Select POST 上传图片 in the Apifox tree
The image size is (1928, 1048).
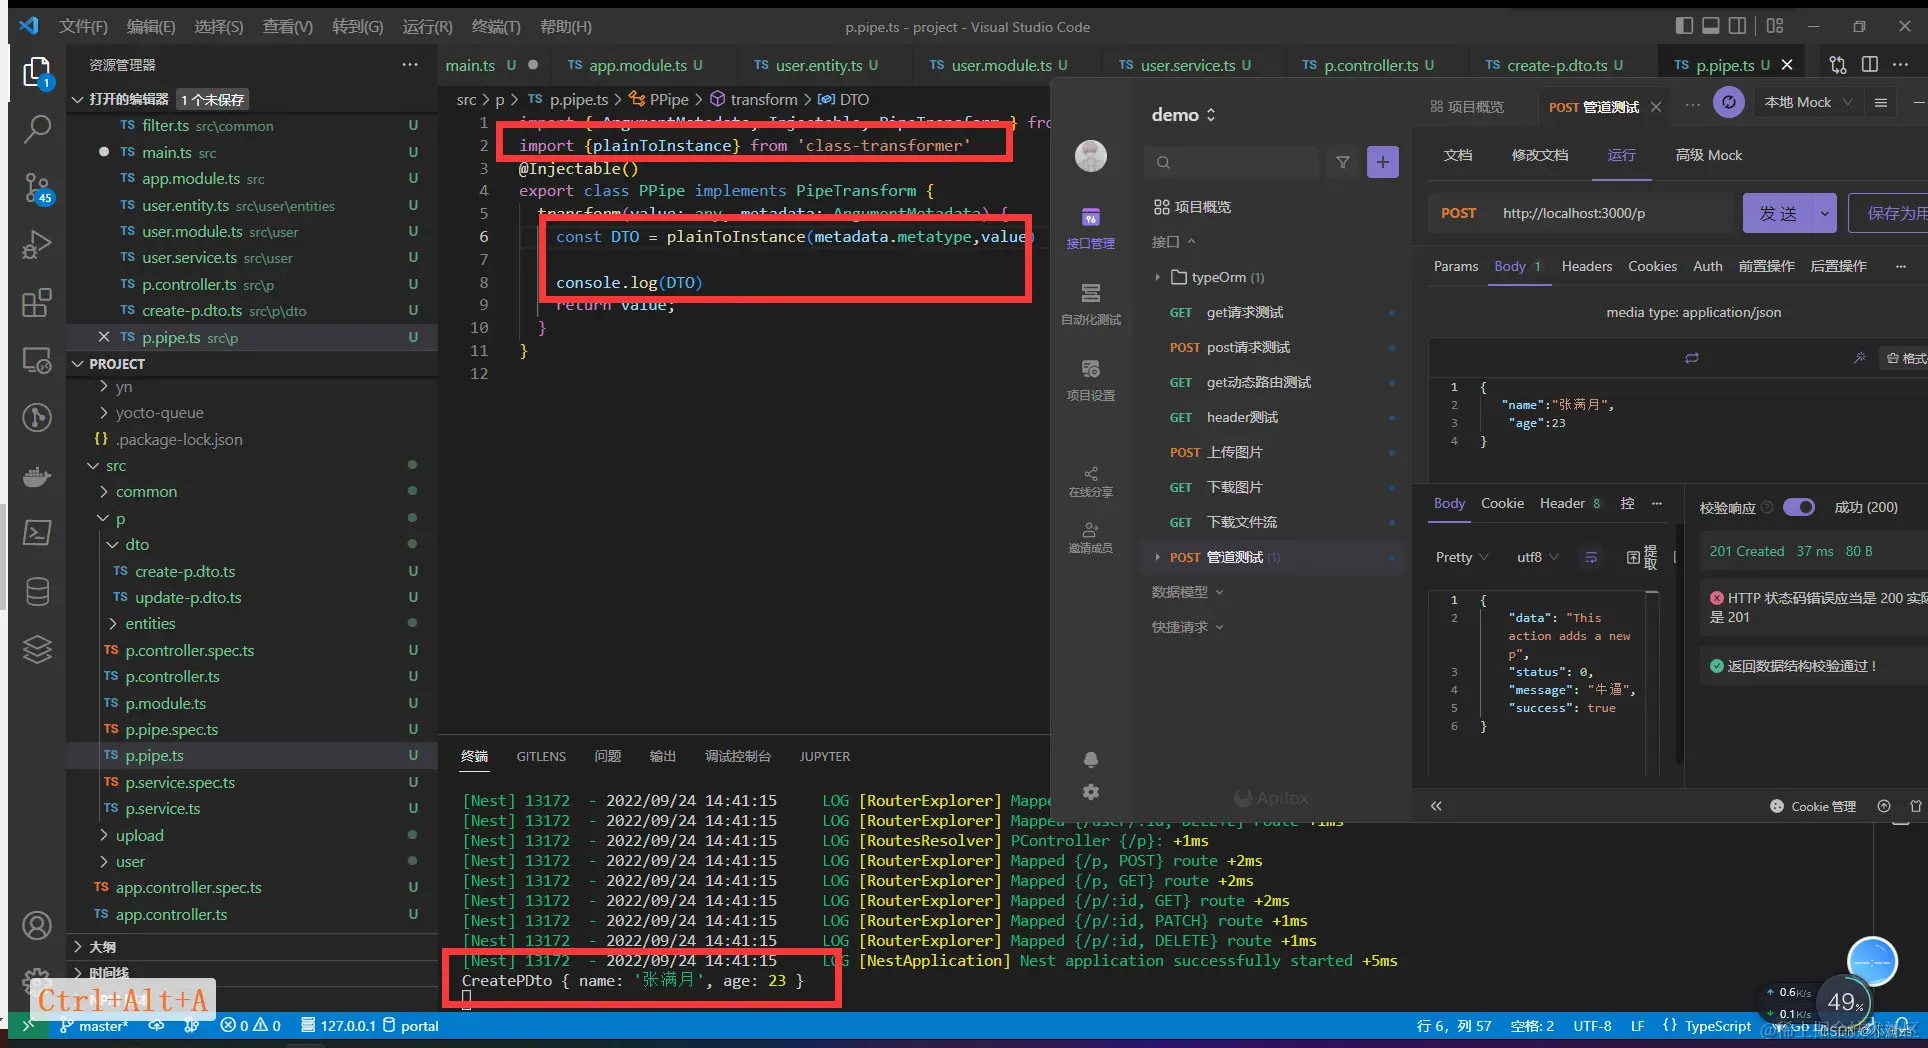(1270, 452)
